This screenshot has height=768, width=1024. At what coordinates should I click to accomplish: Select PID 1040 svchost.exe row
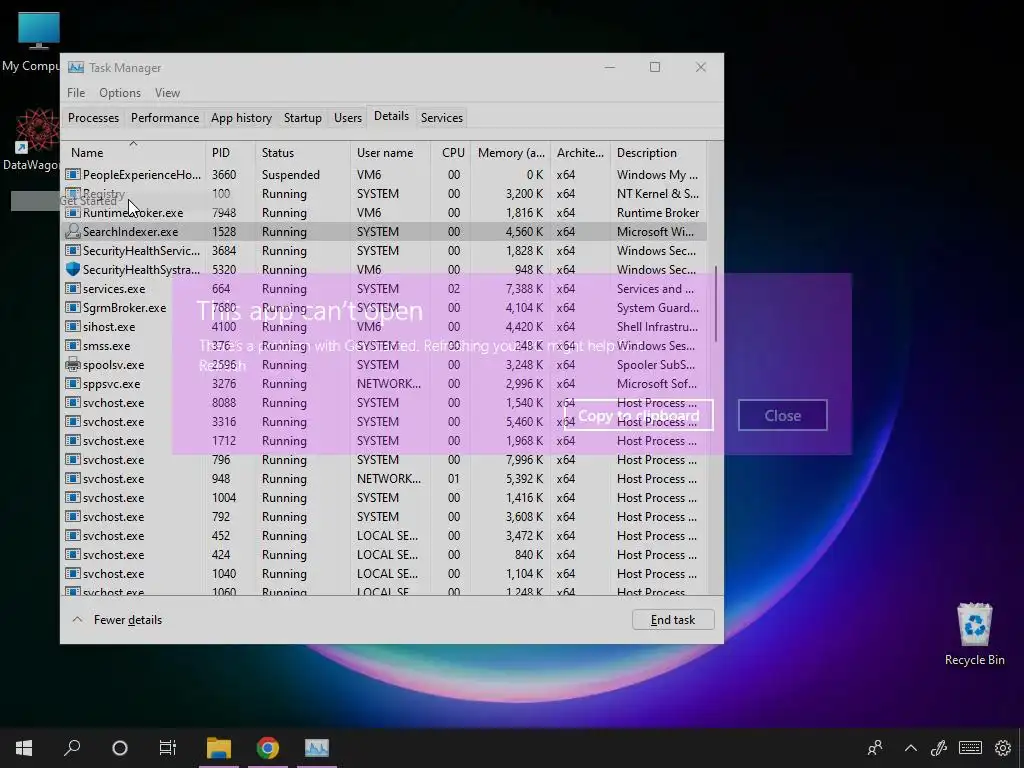384,573
